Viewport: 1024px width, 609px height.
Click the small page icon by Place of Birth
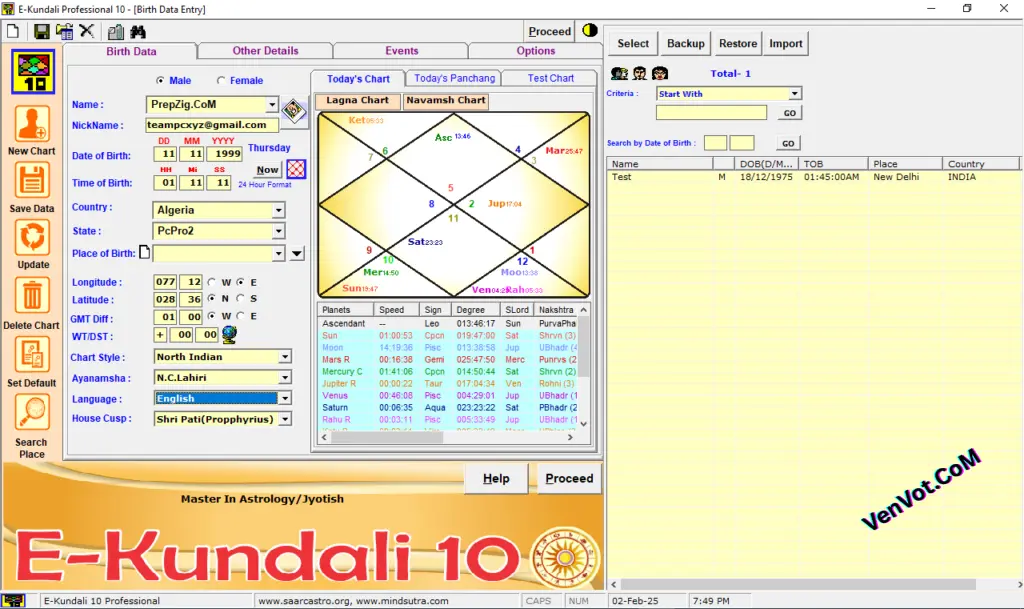coord(145,252)
